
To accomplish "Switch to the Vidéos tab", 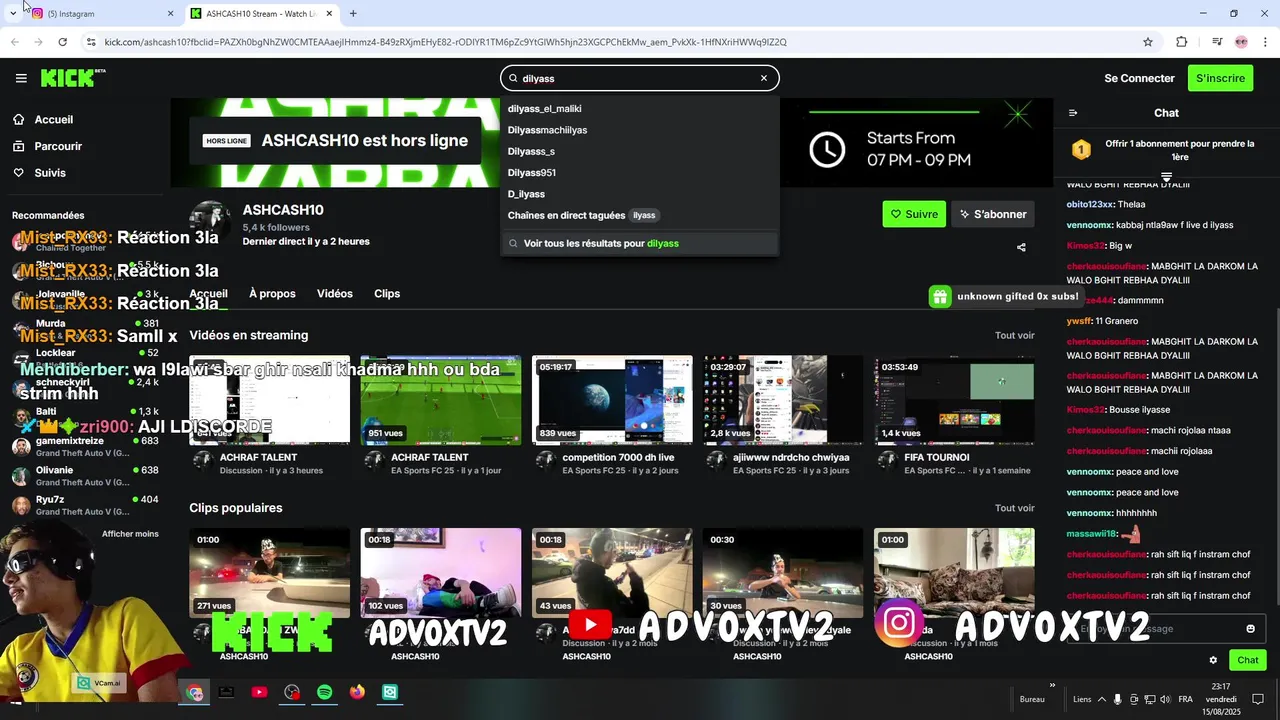I will click(335, 294).
